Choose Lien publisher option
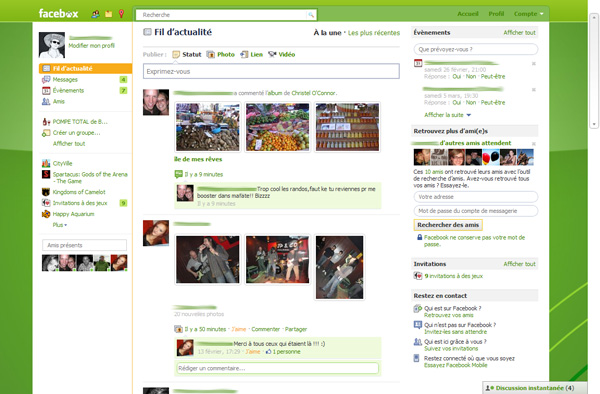Viewport: 600px width, 394px height. point(251,54)
